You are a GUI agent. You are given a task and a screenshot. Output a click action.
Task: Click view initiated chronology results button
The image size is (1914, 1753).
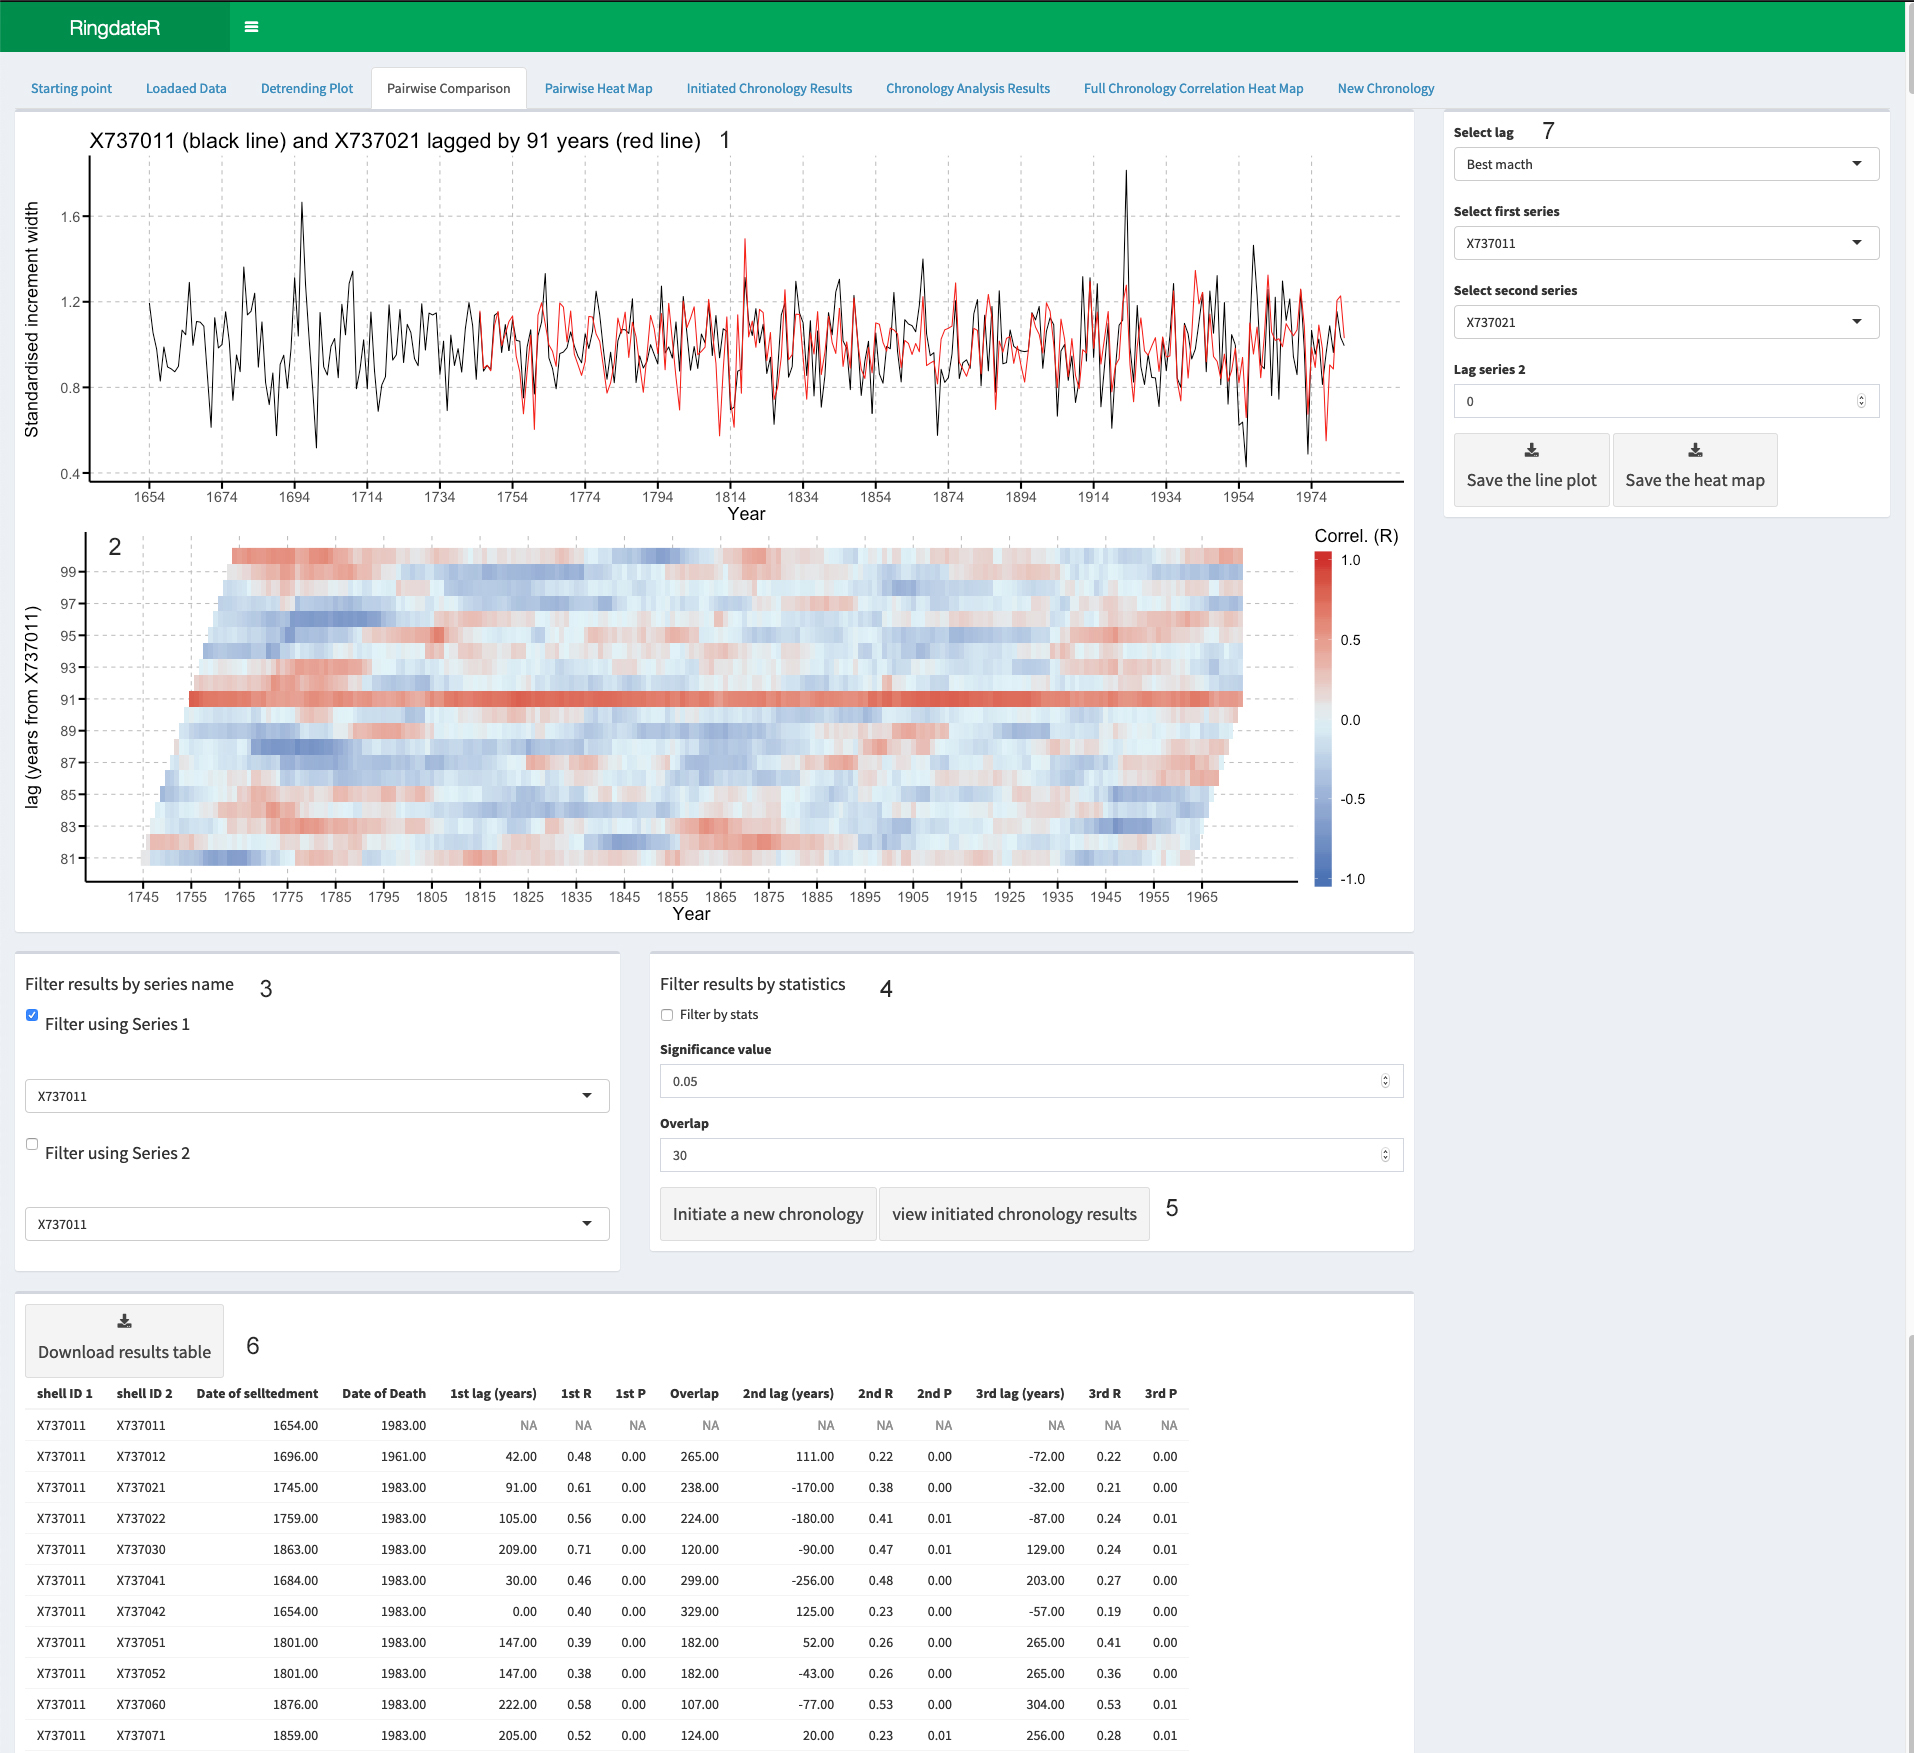click(x=1014, y=1214)
